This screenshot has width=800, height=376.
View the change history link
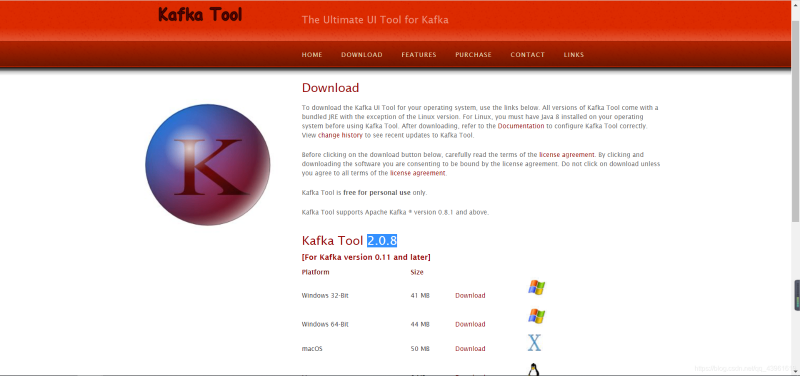[x=340, y=135]
